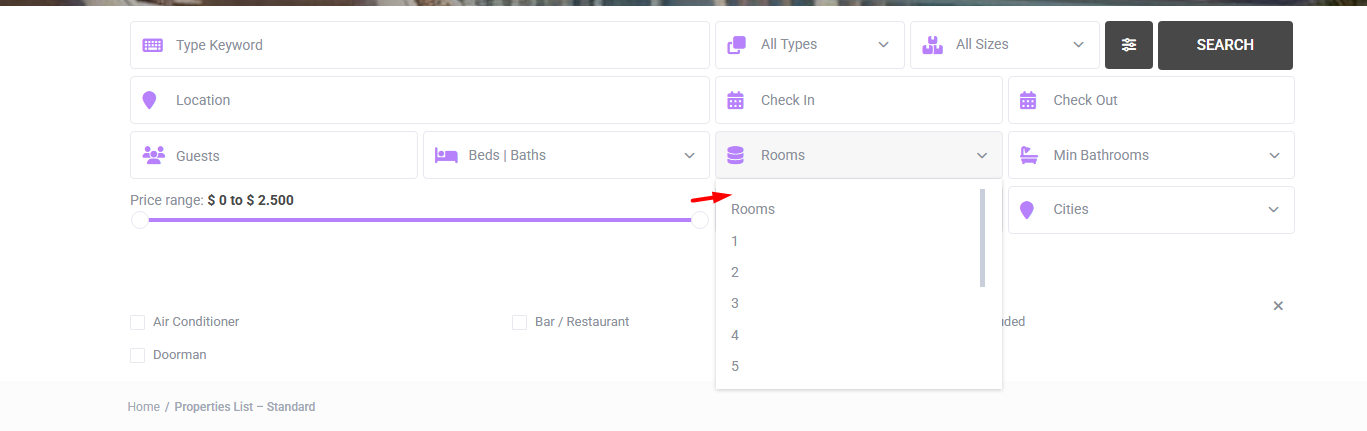
Task: Close the amenities panel with X
Action: pyautogui.click(x=1278, y=305)
